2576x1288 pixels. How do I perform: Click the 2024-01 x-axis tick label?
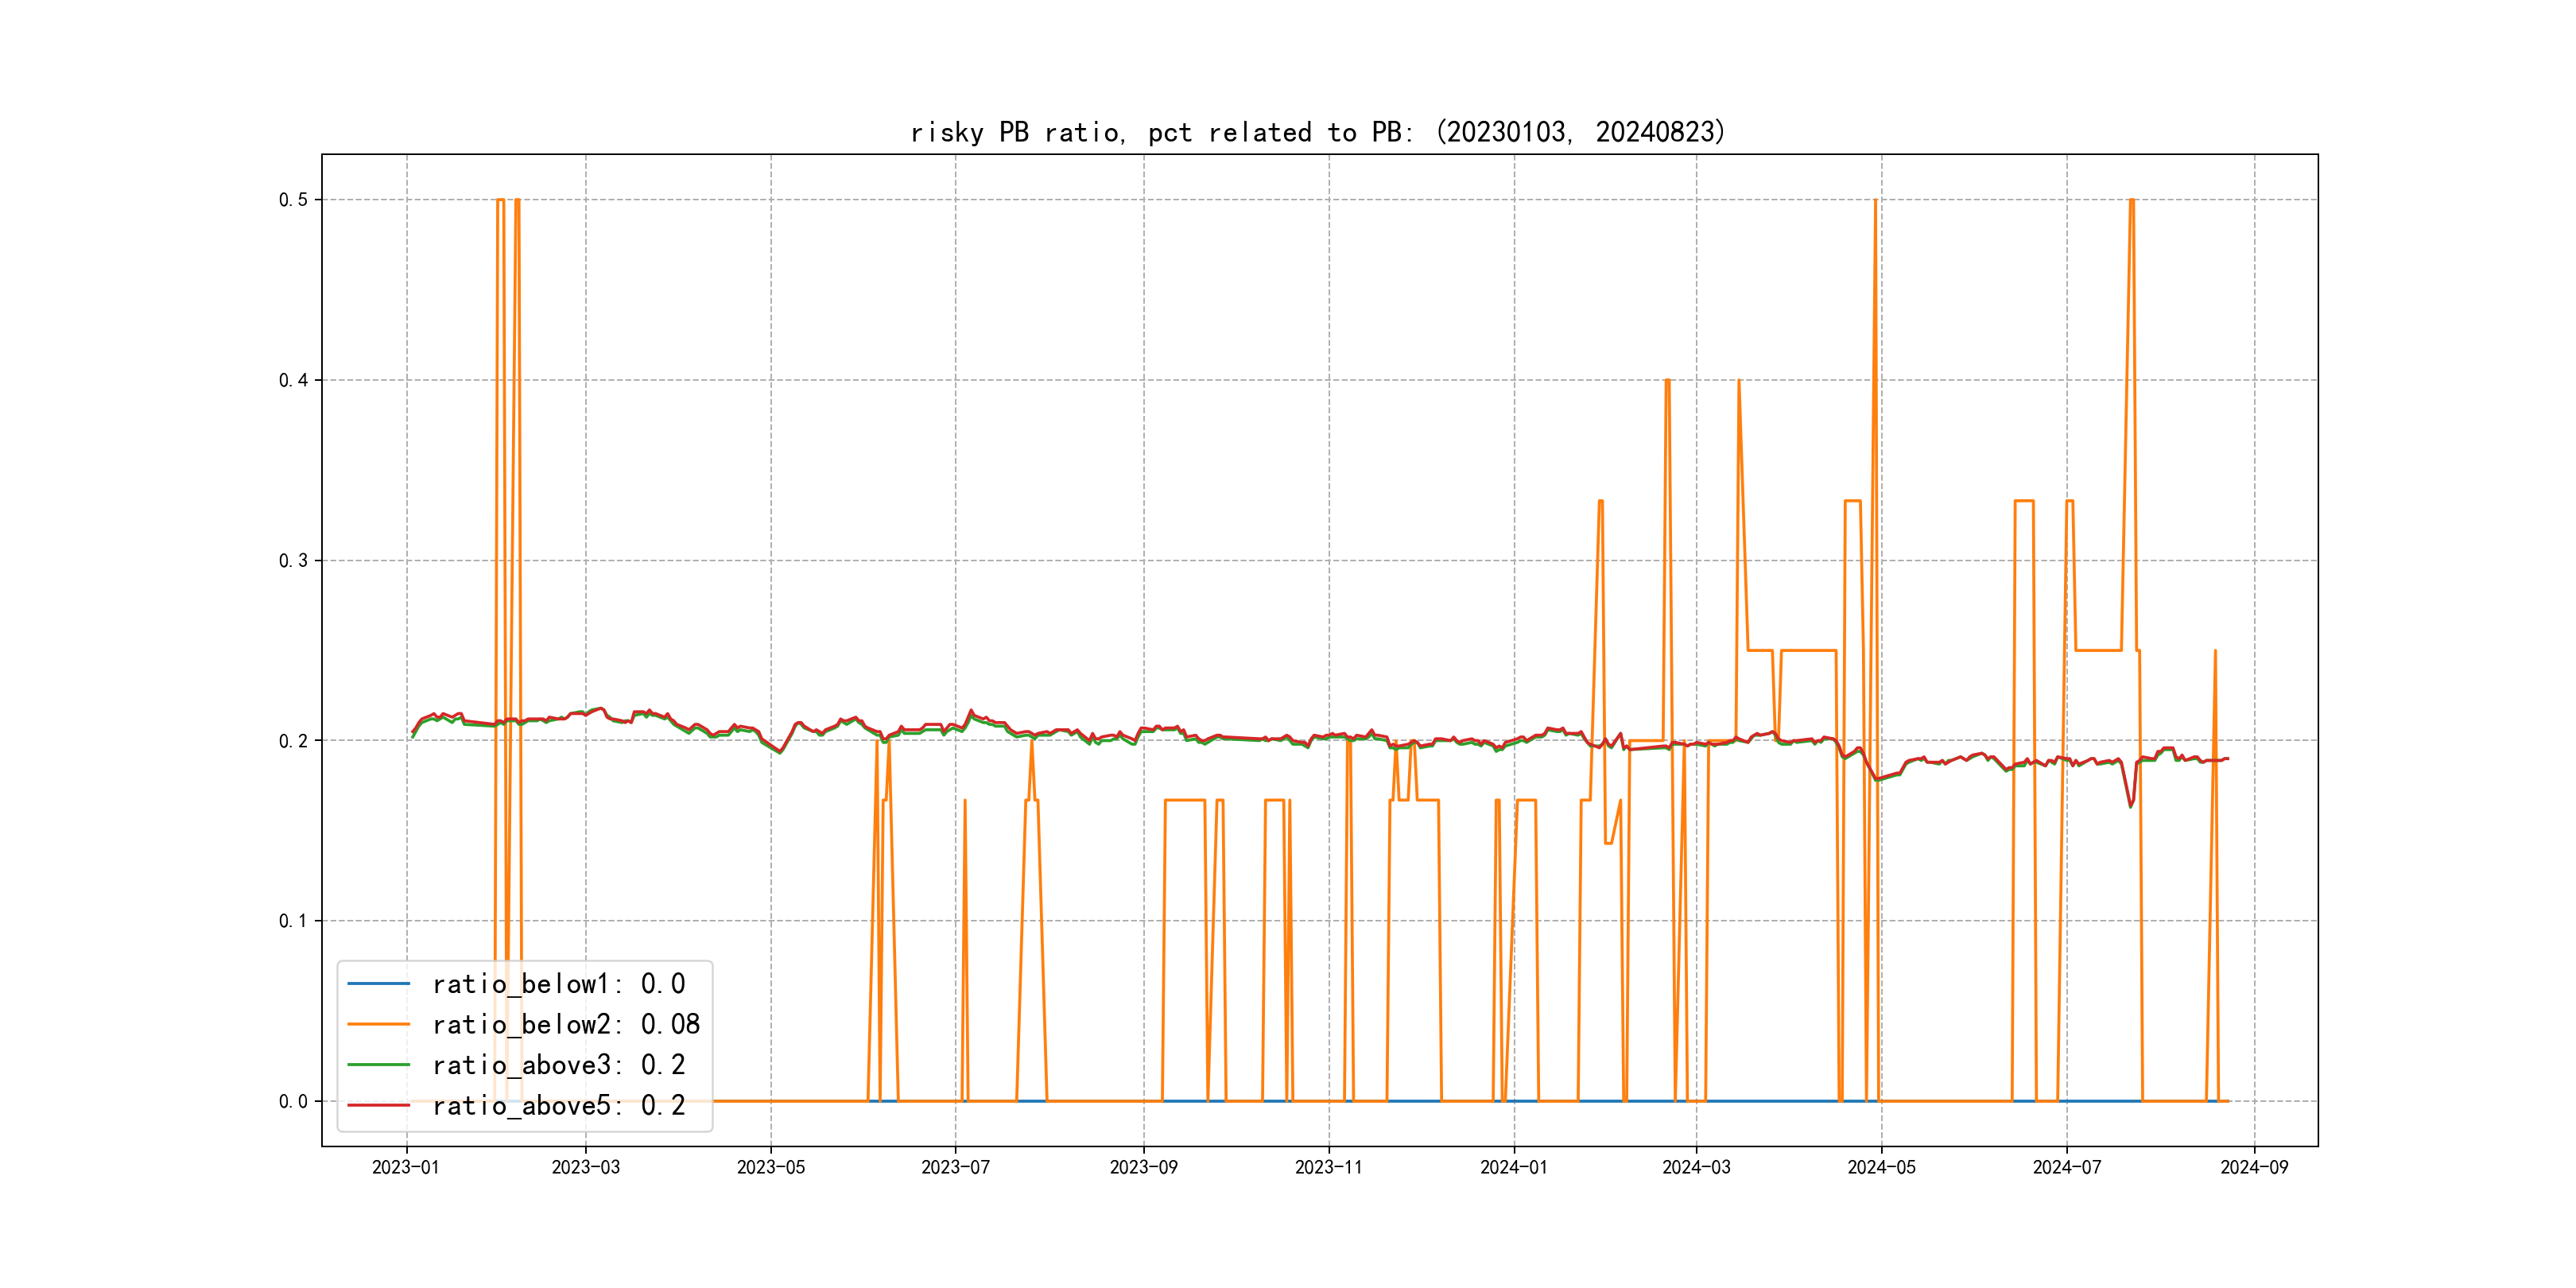tap(1514, 1168)
